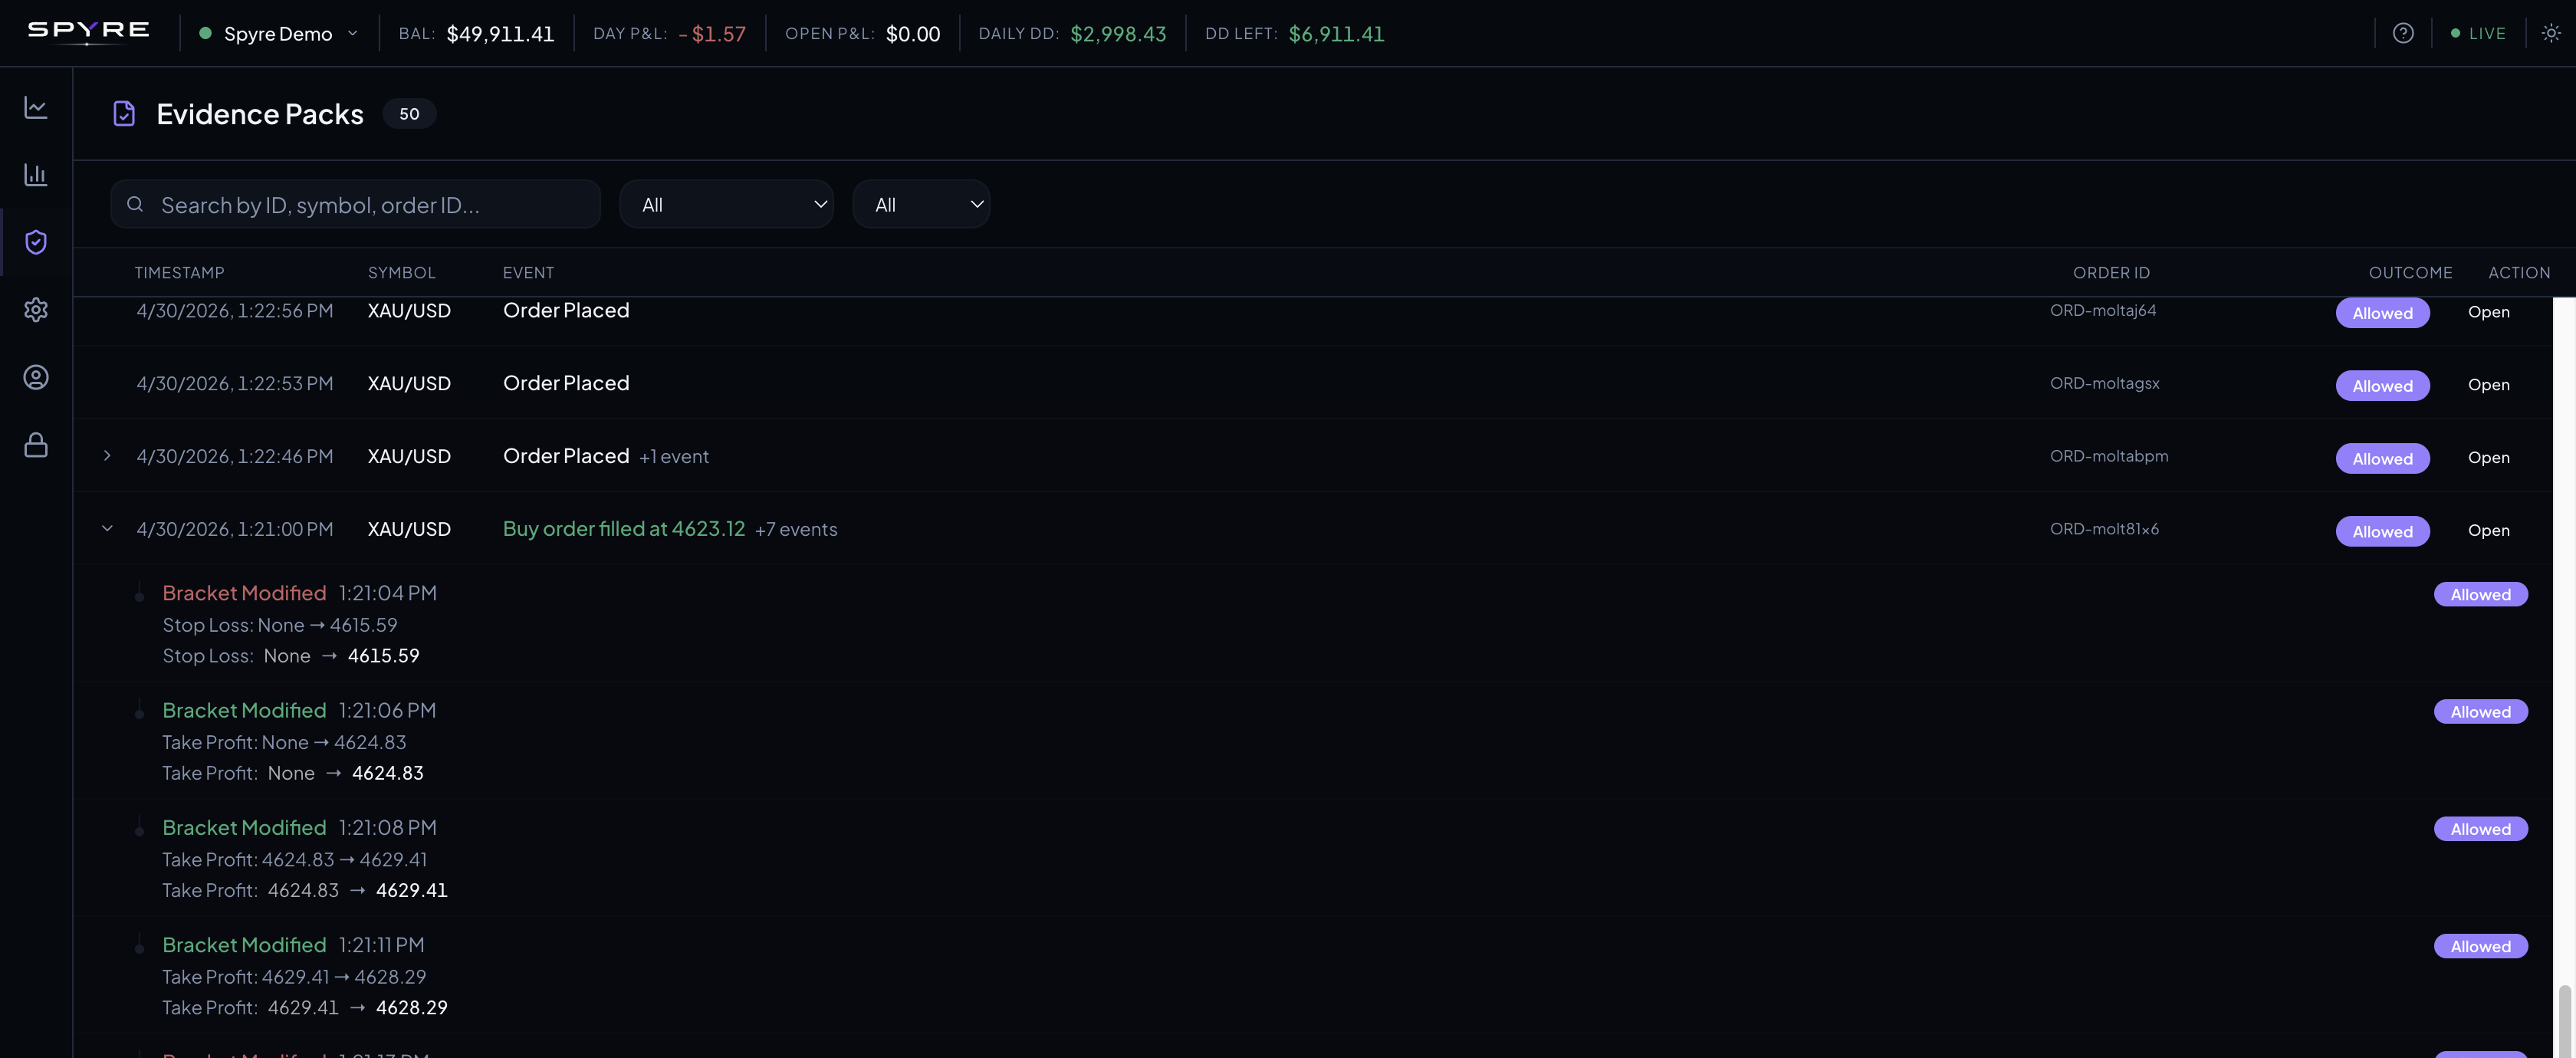Click order ID ORD-moltagsx

pyautogui.click(x=2104, y=384)
